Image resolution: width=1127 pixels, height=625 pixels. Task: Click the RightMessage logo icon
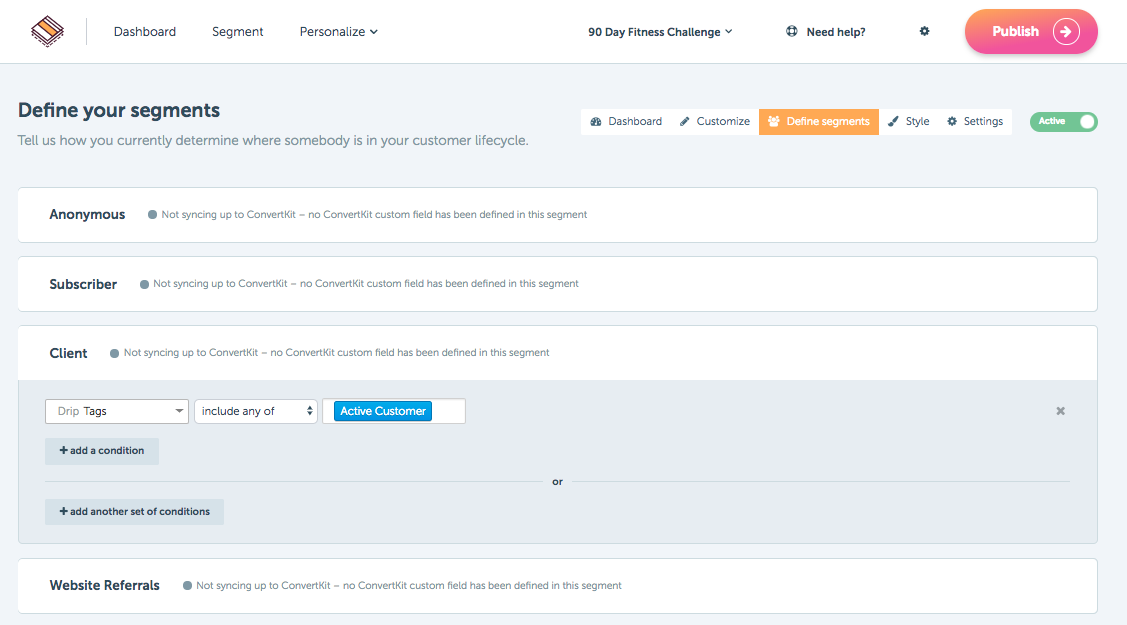click(47, 32)
